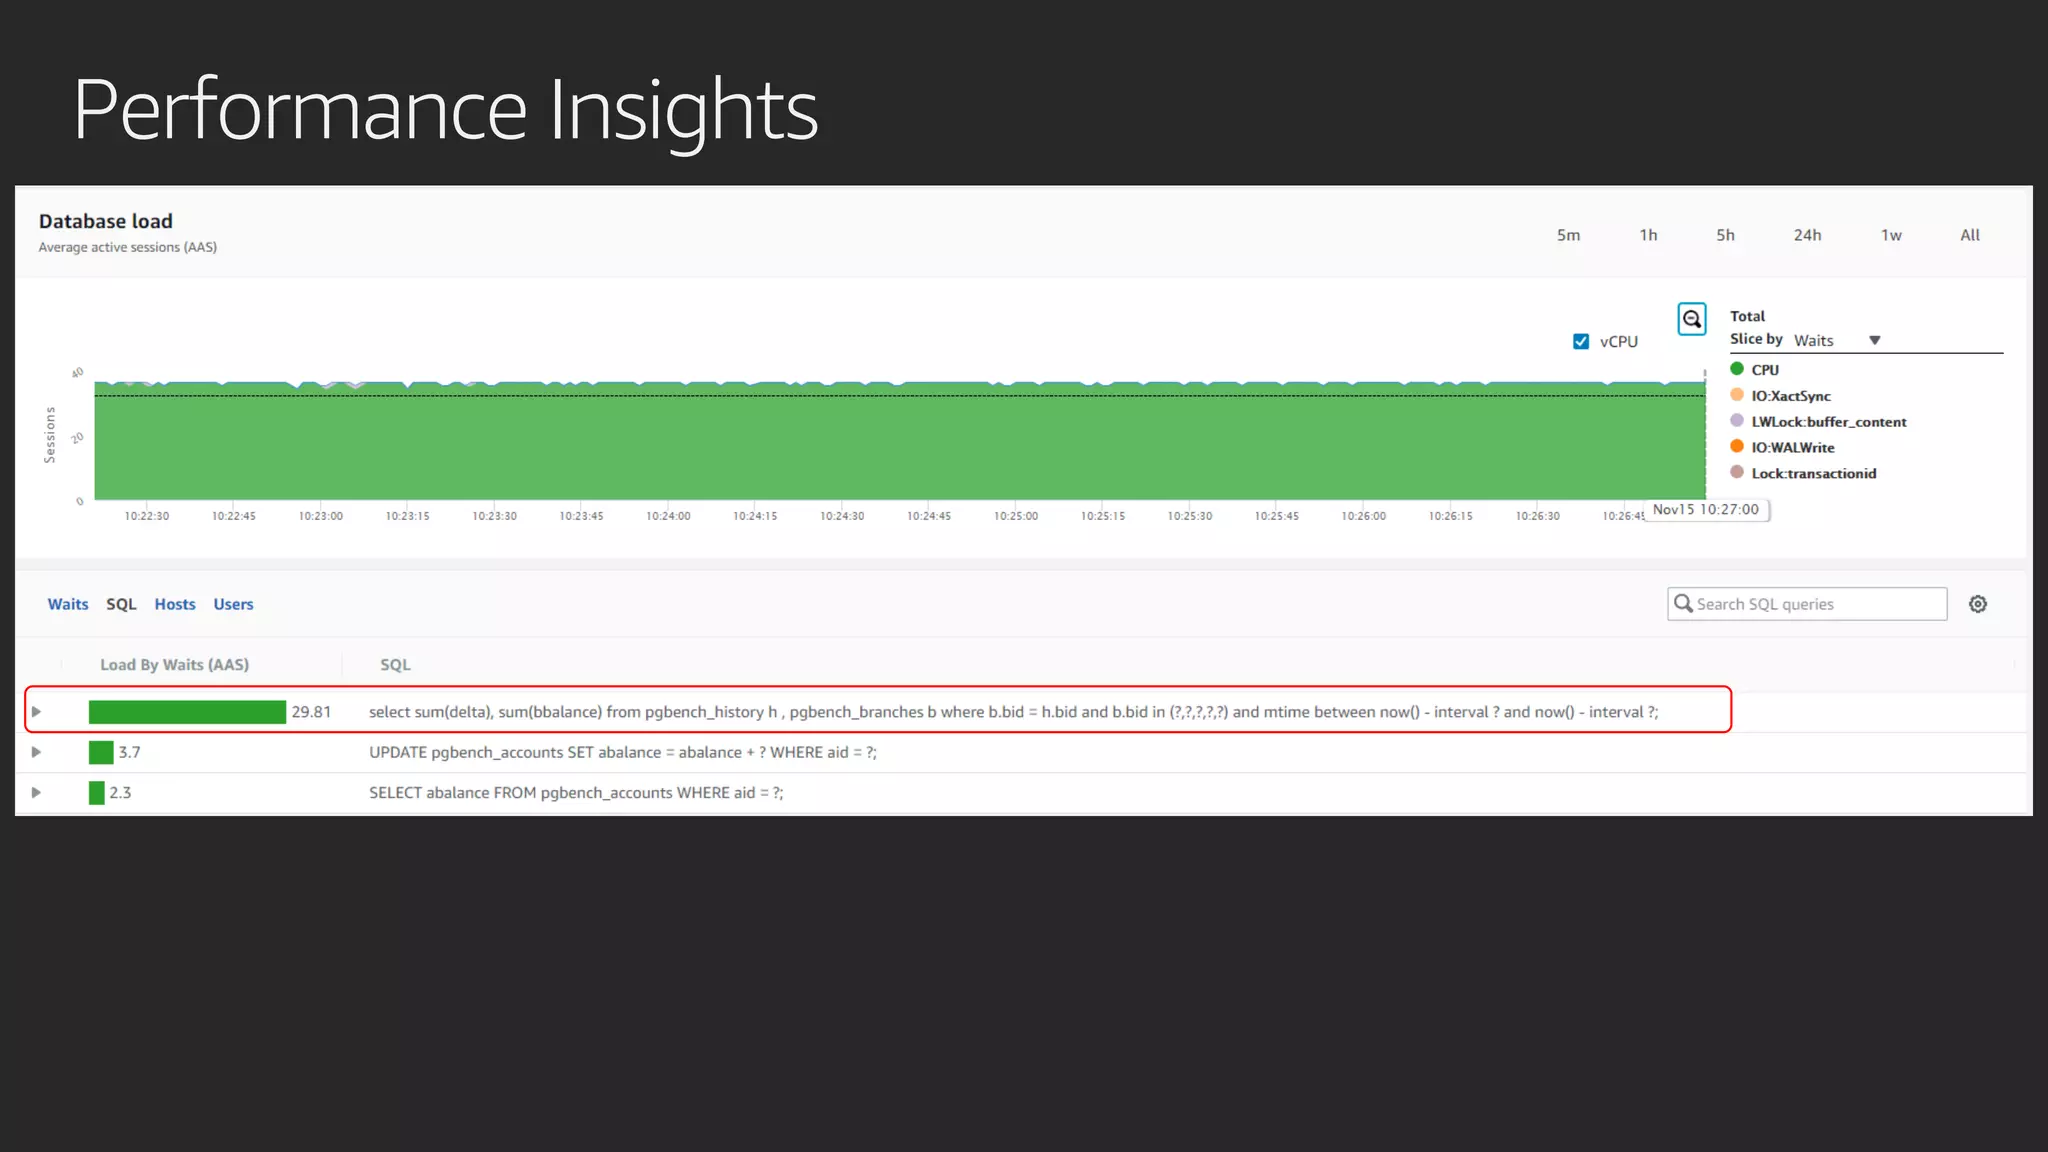Viewport: 2048px width, 1152px height.
Task: Select the 1w time range
Action: 1891,235
